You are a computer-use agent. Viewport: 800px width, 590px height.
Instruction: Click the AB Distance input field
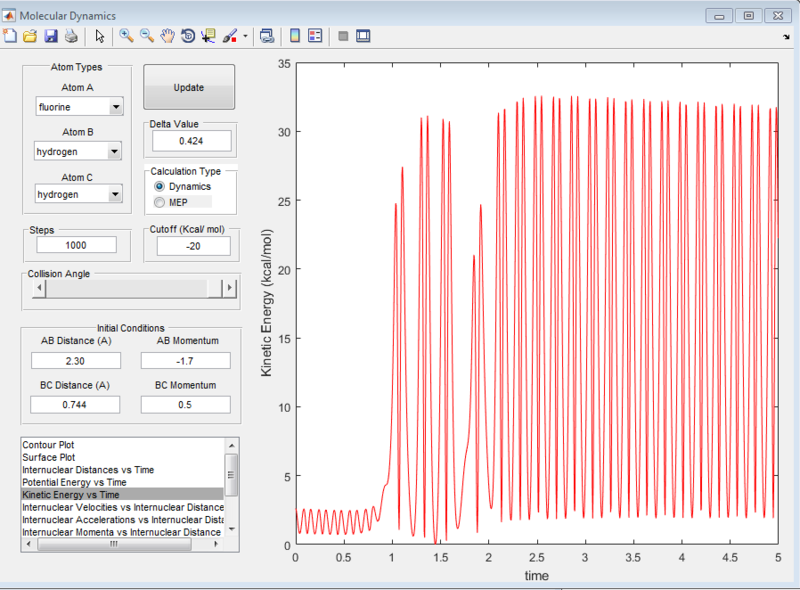click(76, 361)
